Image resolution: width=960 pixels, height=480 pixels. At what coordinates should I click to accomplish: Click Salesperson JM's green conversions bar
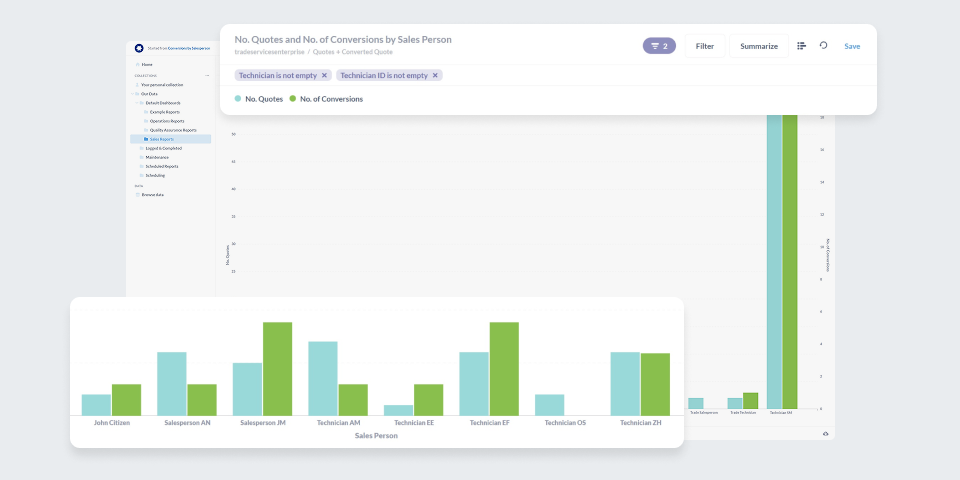(277, 369)
